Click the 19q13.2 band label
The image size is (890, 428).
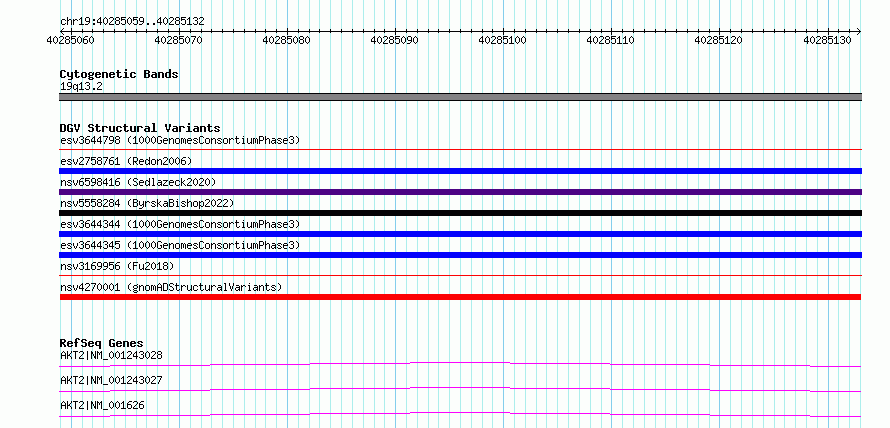pos(81,87)
